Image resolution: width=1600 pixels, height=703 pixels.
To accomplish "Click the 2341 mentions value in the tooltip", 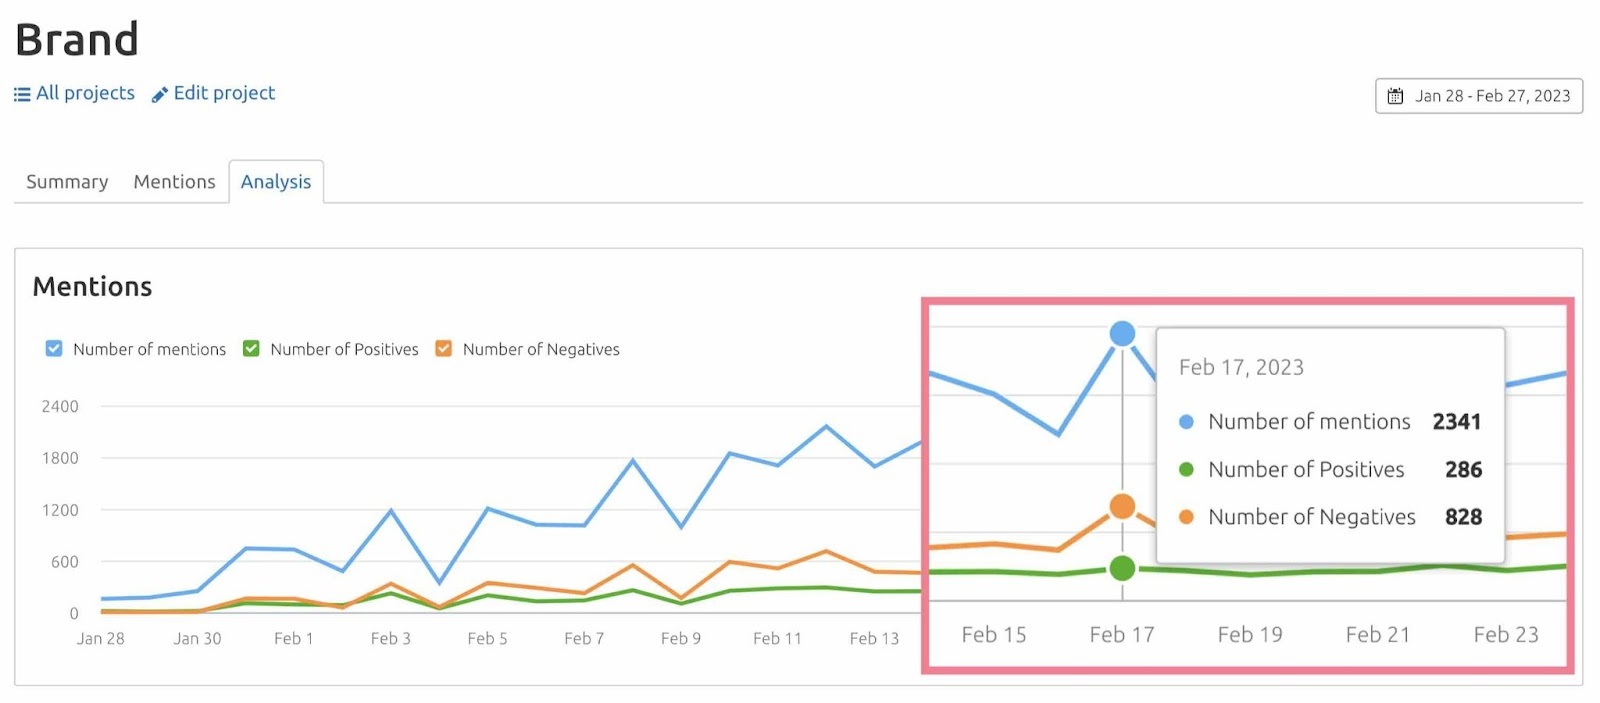I will coord(1457,421).
